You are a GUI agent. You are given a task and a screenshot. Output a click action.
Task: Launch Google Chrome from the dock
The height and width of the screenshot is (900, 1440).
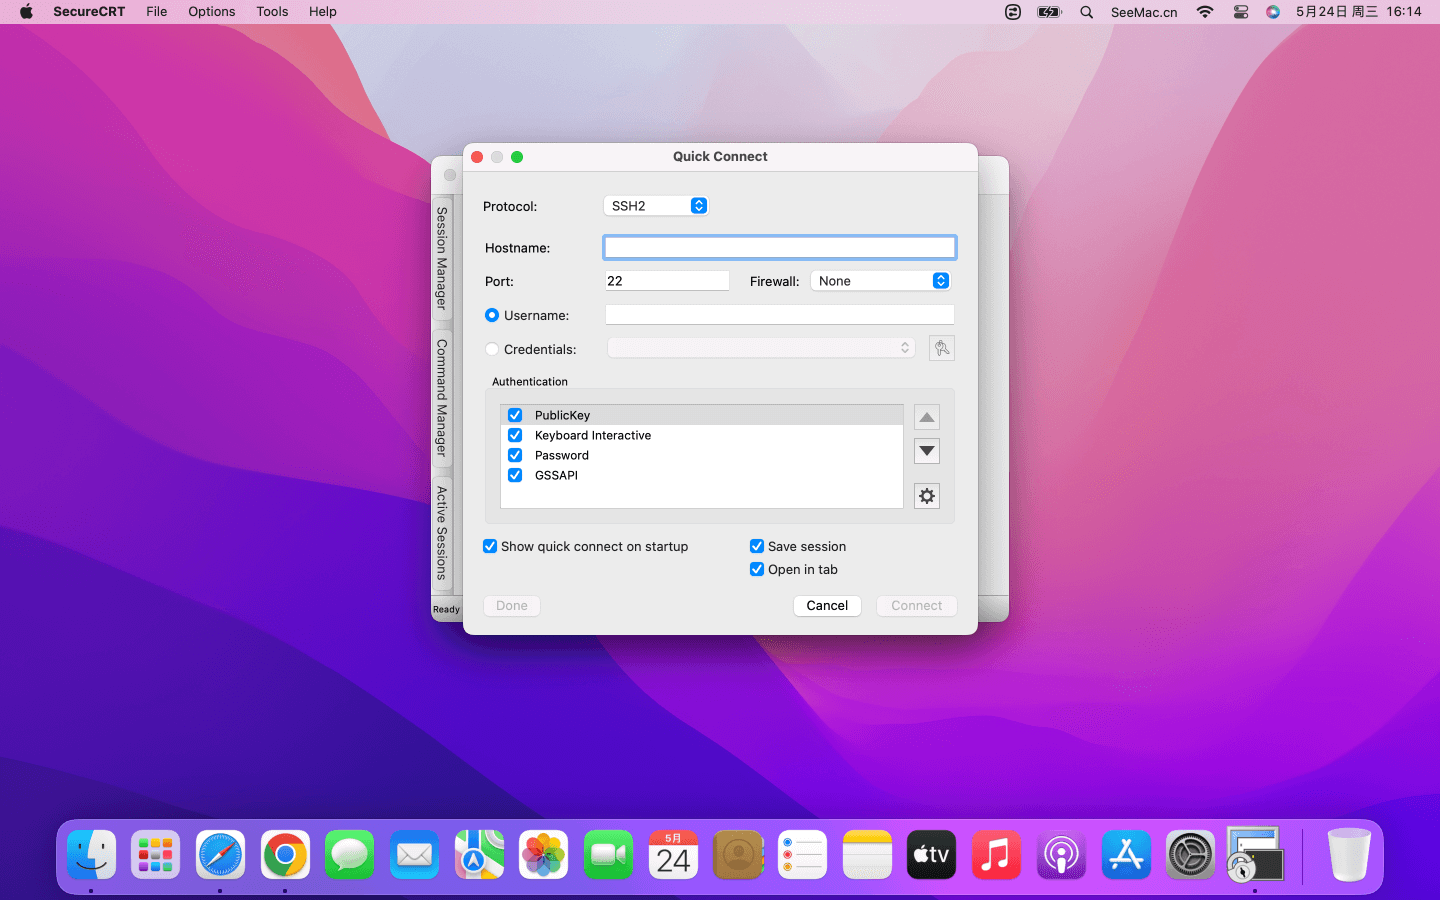tap(285, 855)
